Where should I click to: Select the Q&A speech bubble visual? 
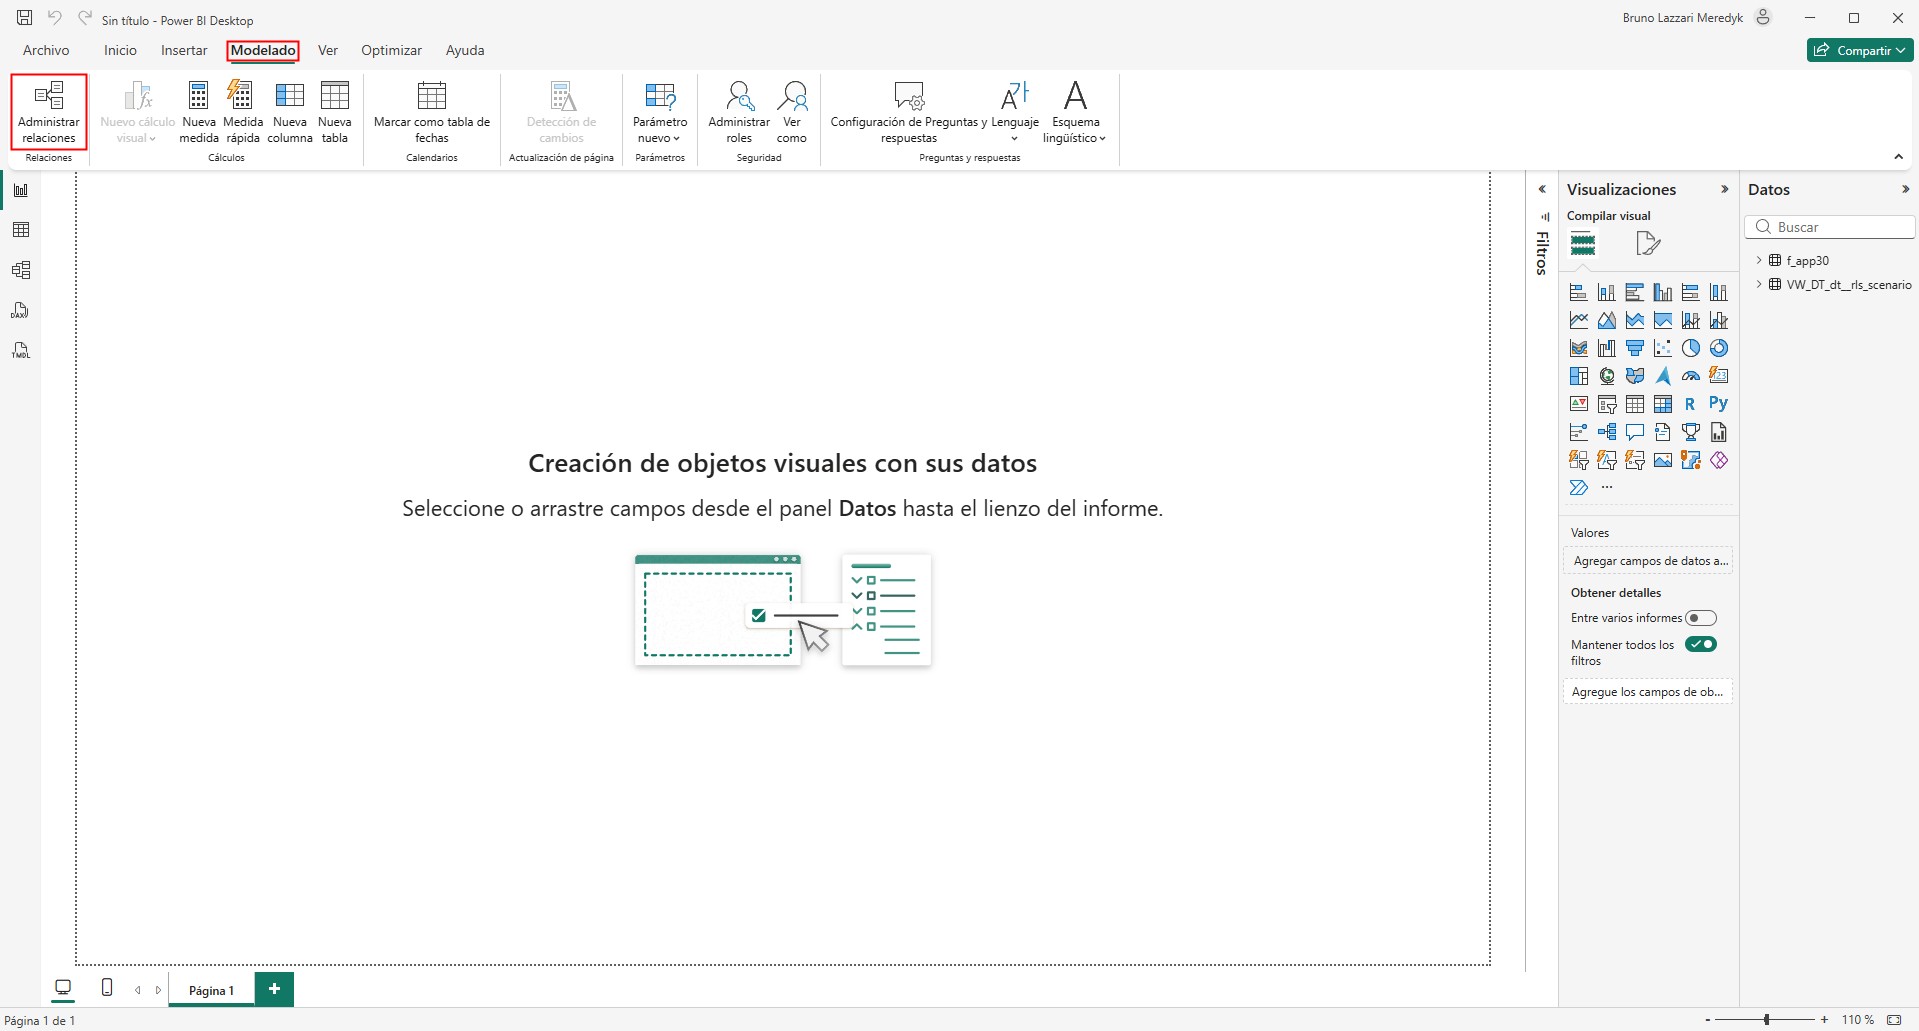coord(1635,433)
